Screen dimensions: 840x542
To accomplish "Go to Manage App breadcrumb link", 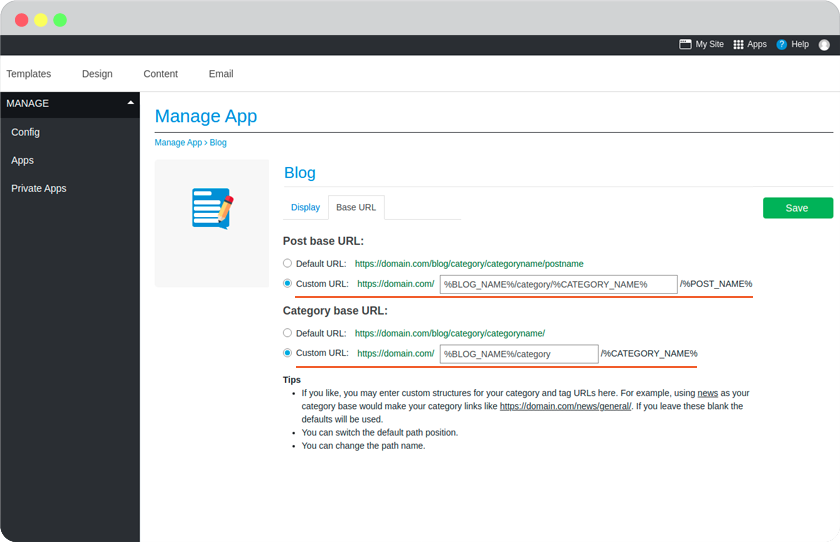I will click(x=178, y=142).
